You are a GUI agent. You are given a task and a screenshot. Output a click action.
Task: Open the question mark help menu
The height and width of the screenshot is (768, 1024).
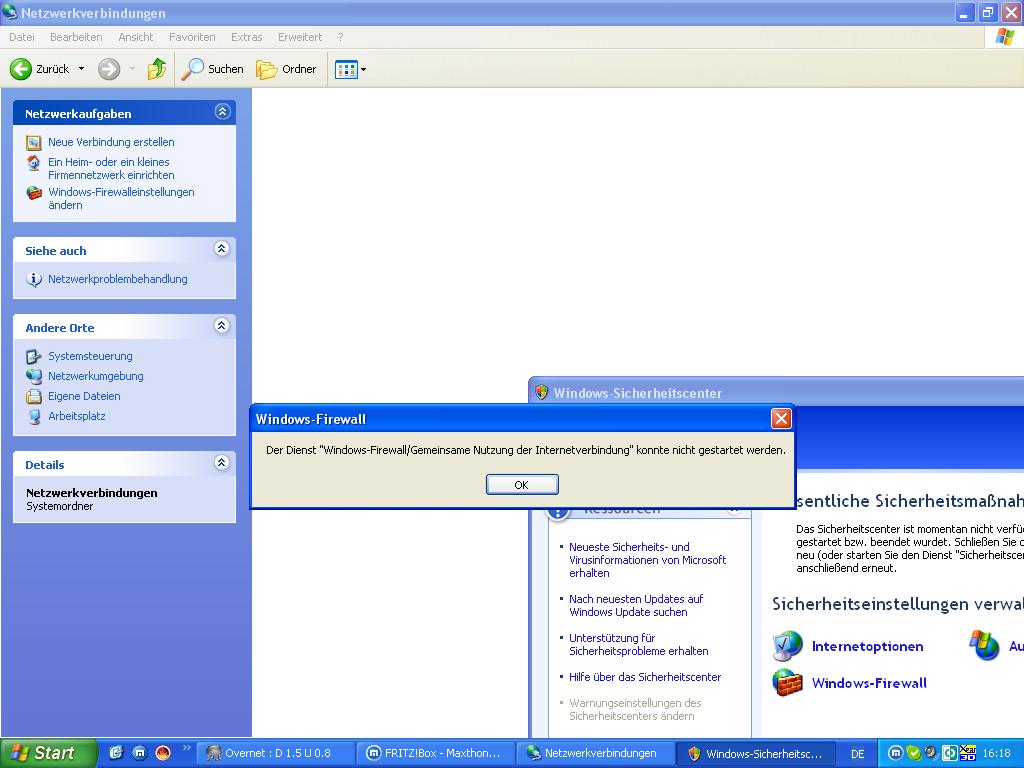click(x=340, y=37)
